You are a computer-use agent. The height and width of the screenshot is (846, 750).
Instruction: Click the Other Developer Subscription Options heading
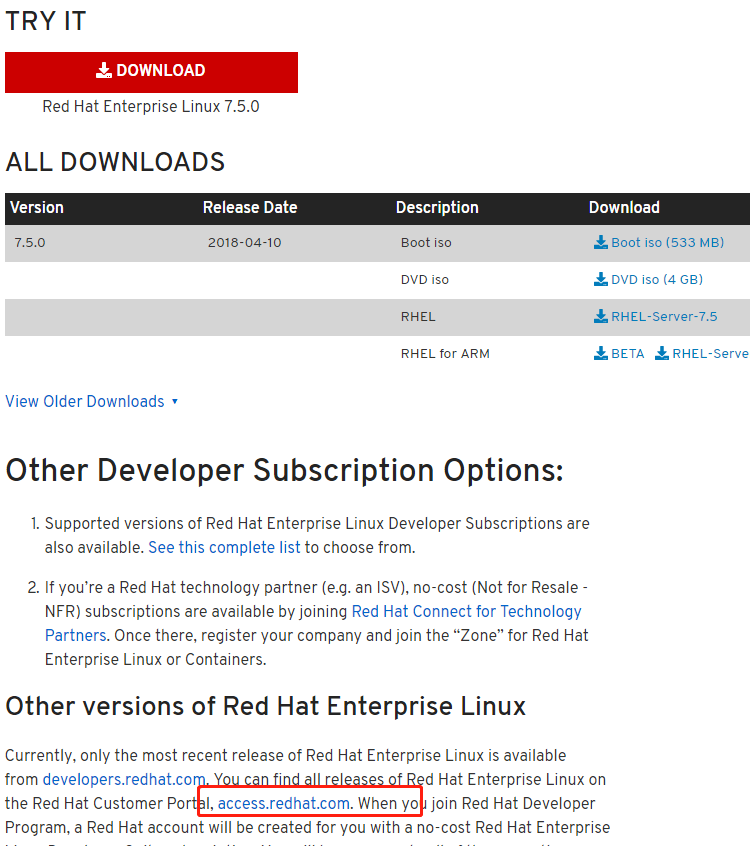click(284, 470)
